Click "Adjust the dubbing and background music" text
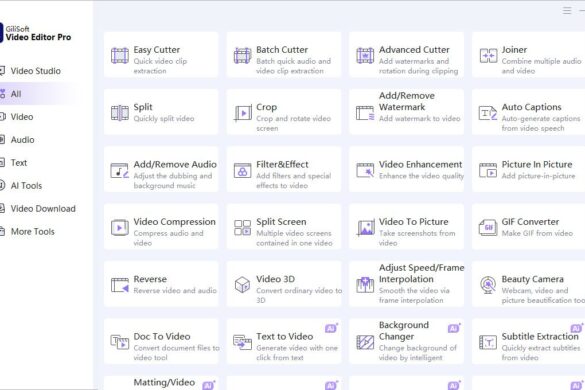The width and height of the screenshot is (585, 390). 173,181
